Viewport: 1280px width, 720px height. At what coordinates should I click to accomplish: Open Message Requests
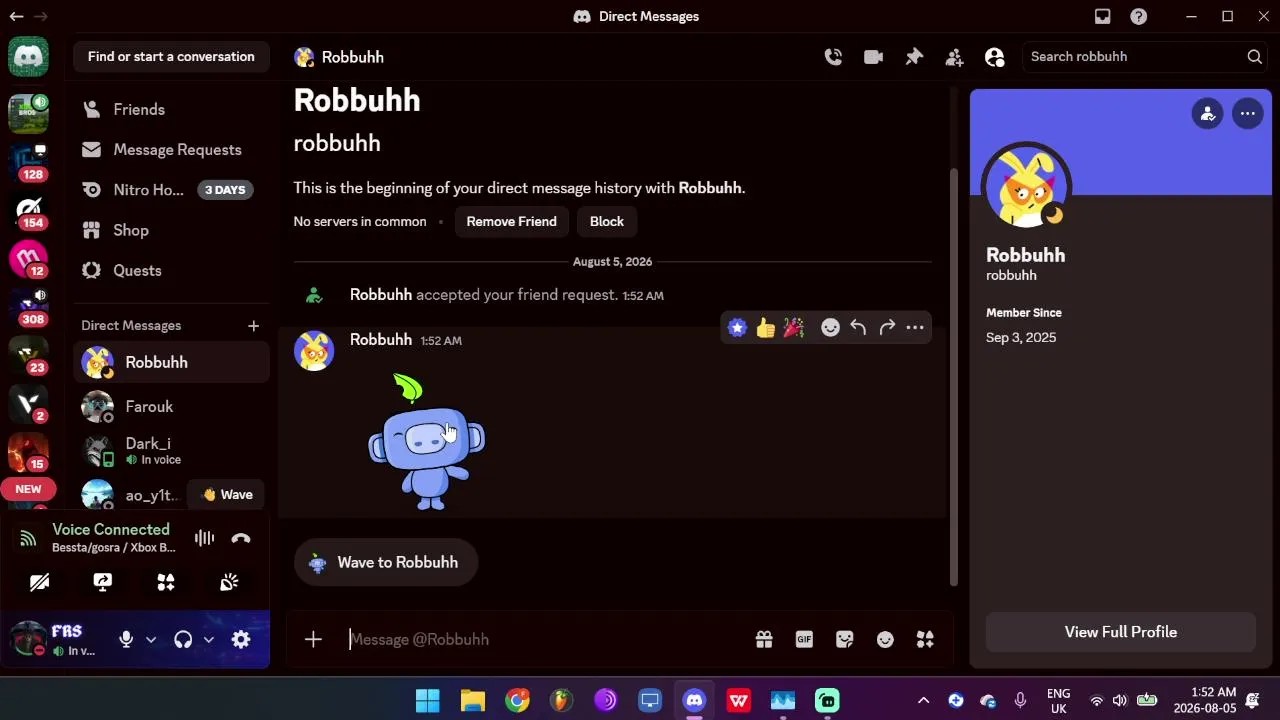tap(171, 149)
